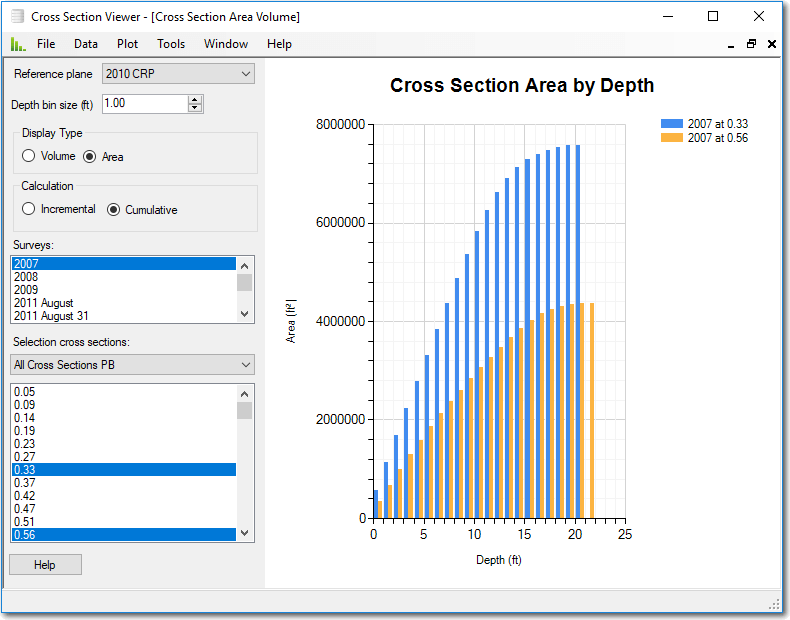
Task: Click the orange legend swatch for 2007 at 0.56
Action: [672, 138]
